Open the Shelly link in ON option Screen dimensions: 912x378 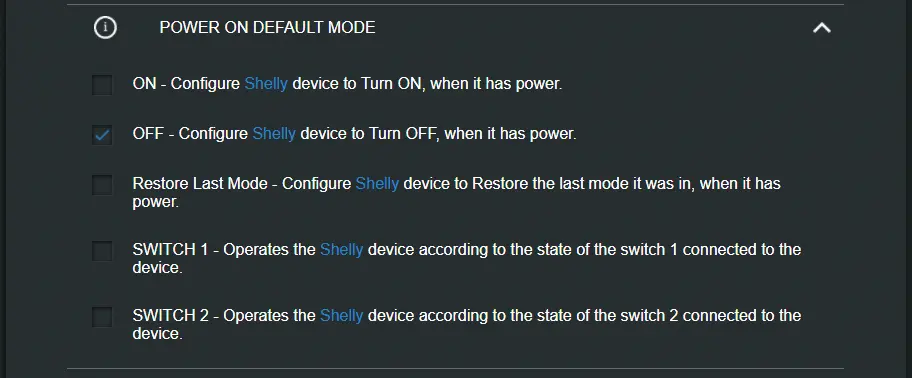tap(266, 84)
